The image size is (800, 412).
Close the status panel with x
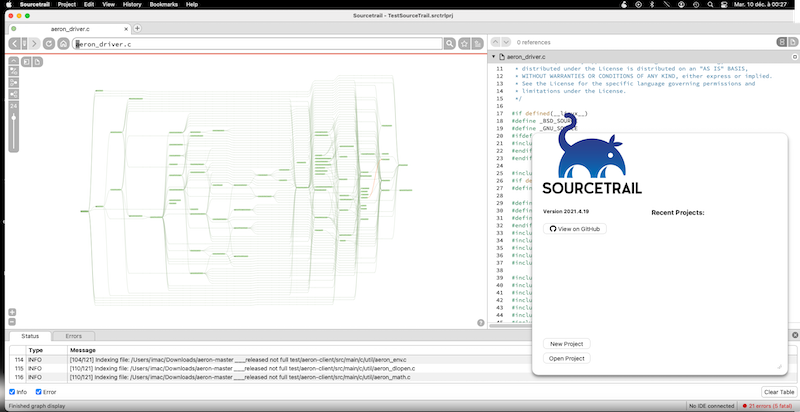(795, 335)
